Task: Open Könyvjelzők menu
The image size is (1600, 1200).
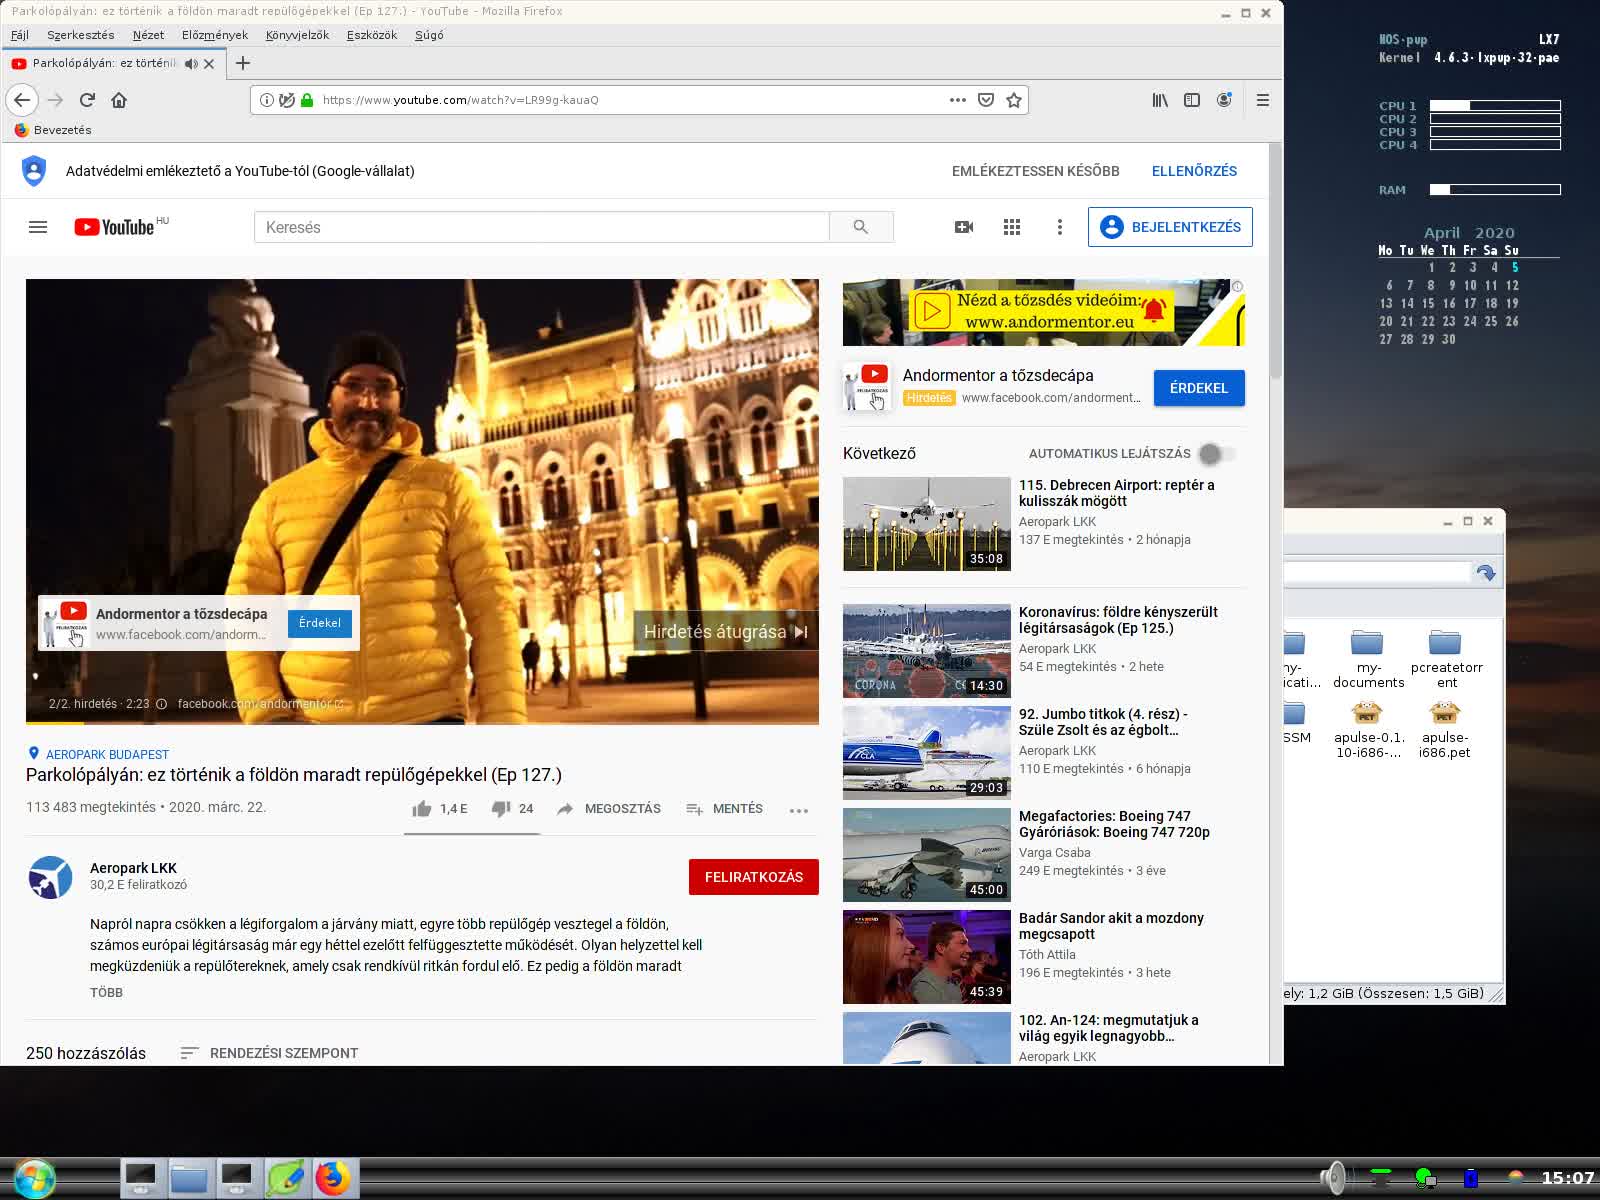Action: tap(297, 35)
